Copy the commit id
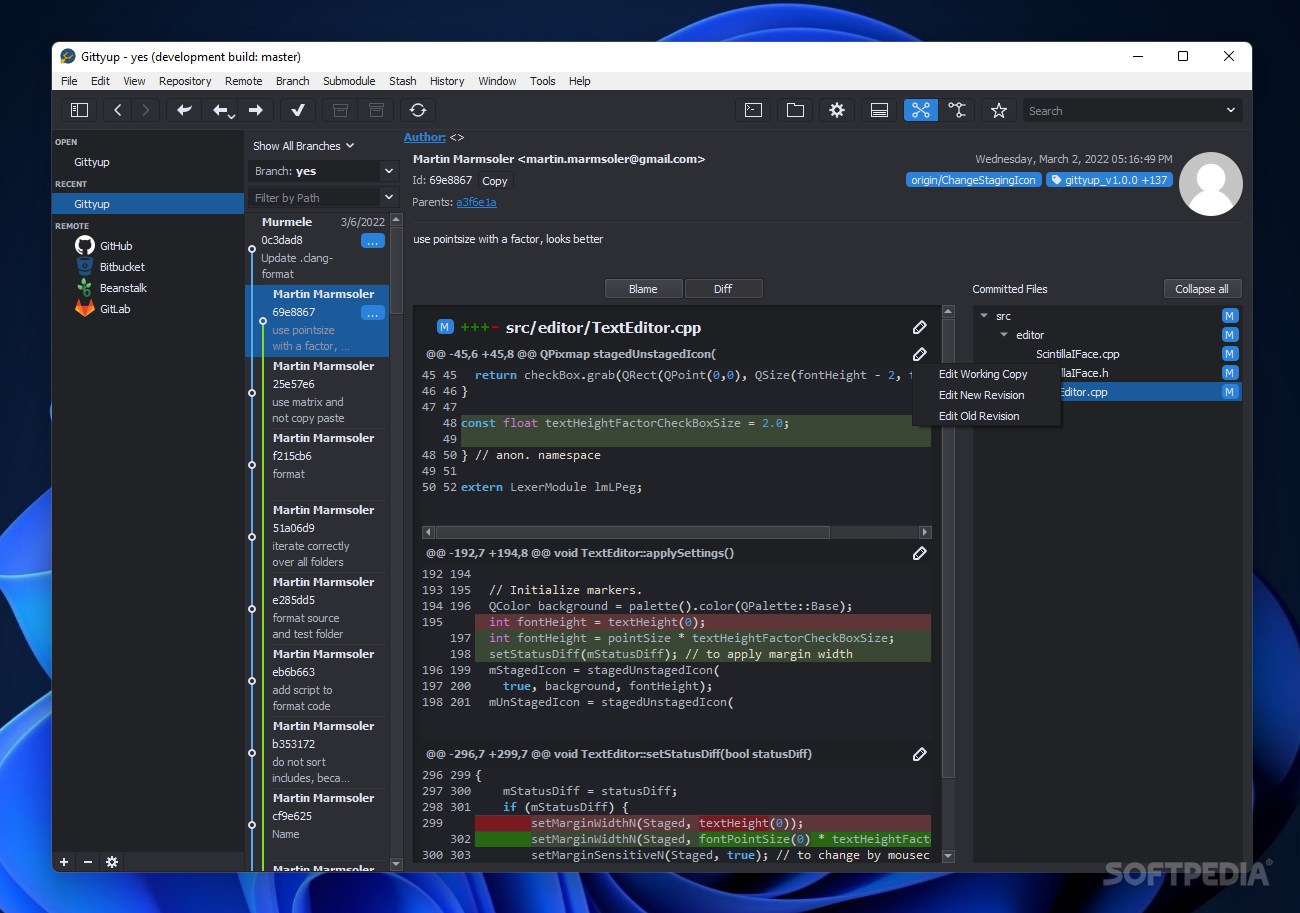 coord(495,181)
